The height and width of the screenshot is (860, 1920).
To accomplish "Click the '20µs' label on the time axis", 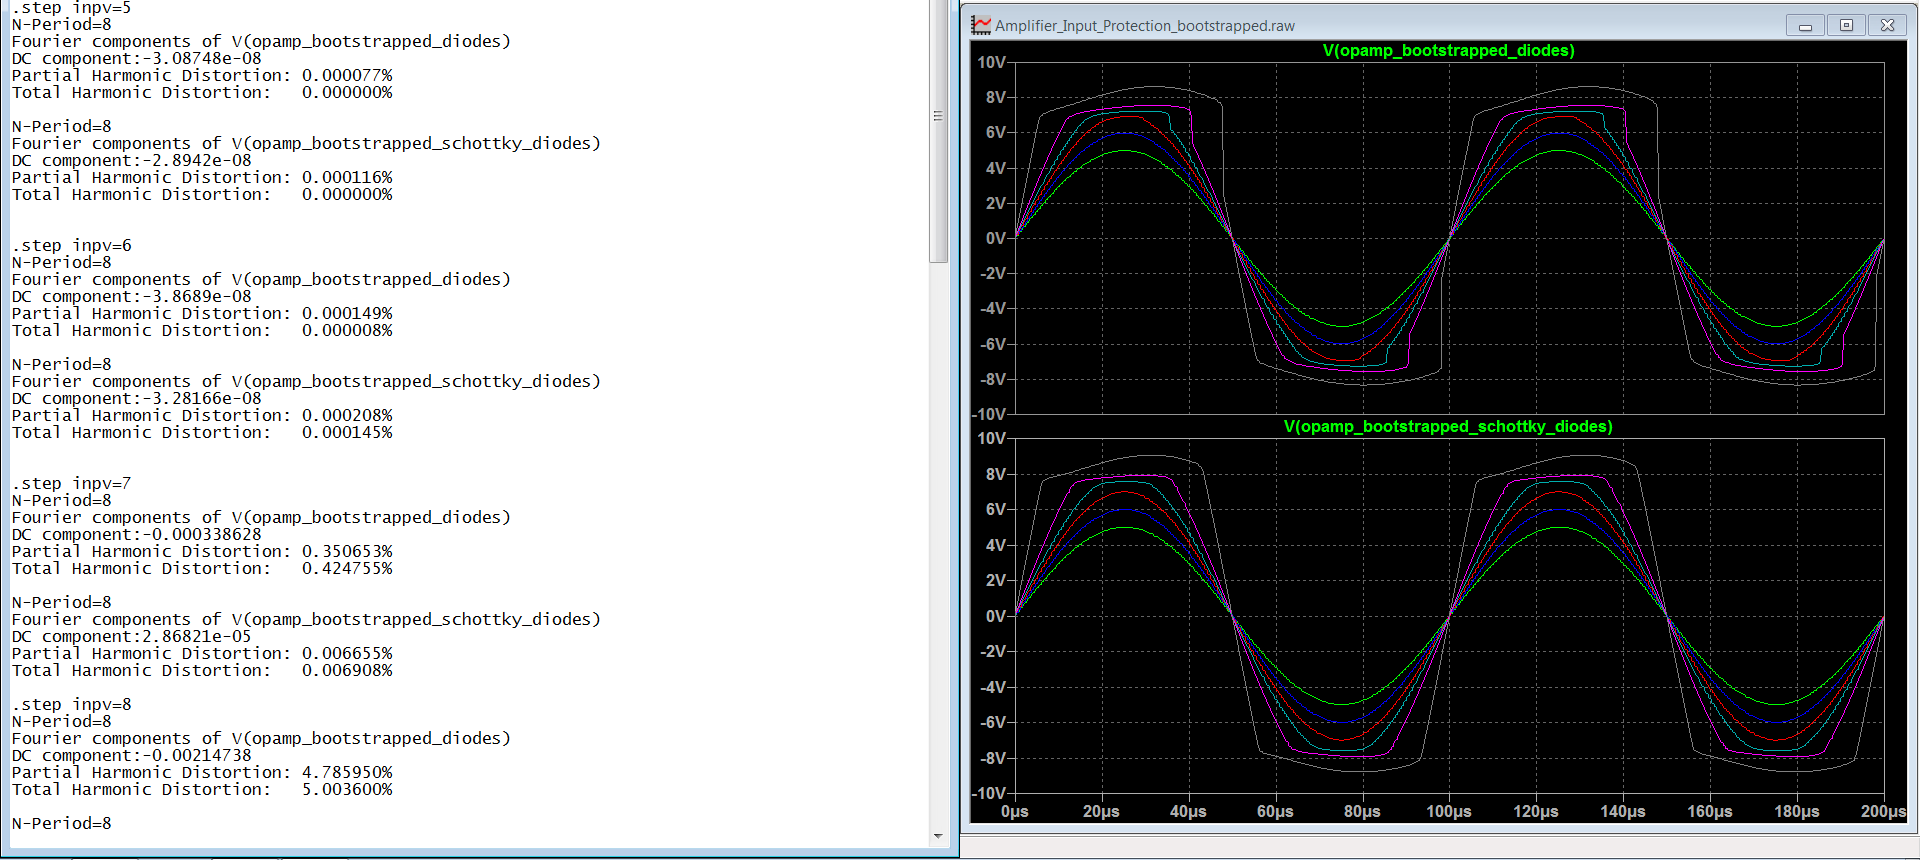I will point(1101,811).
